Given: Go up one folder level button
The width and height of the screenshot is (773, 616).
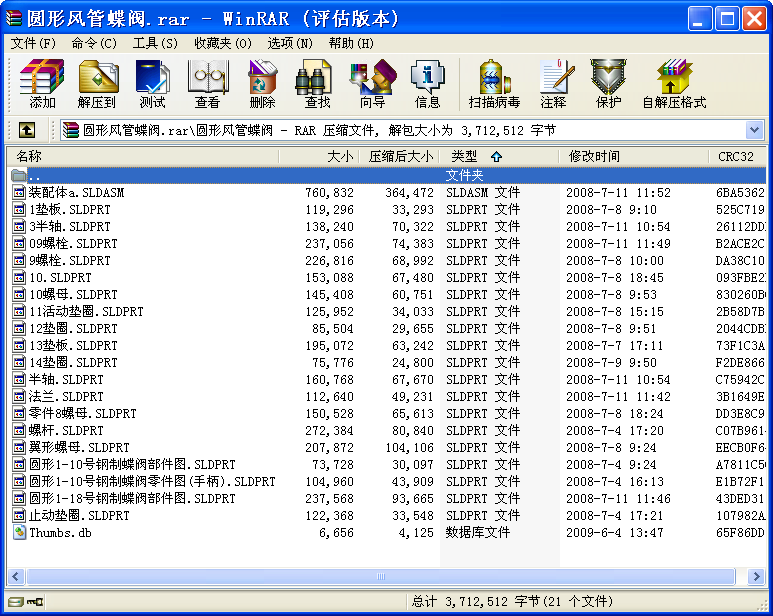Looking at the screenshot, I should [27, 131].
